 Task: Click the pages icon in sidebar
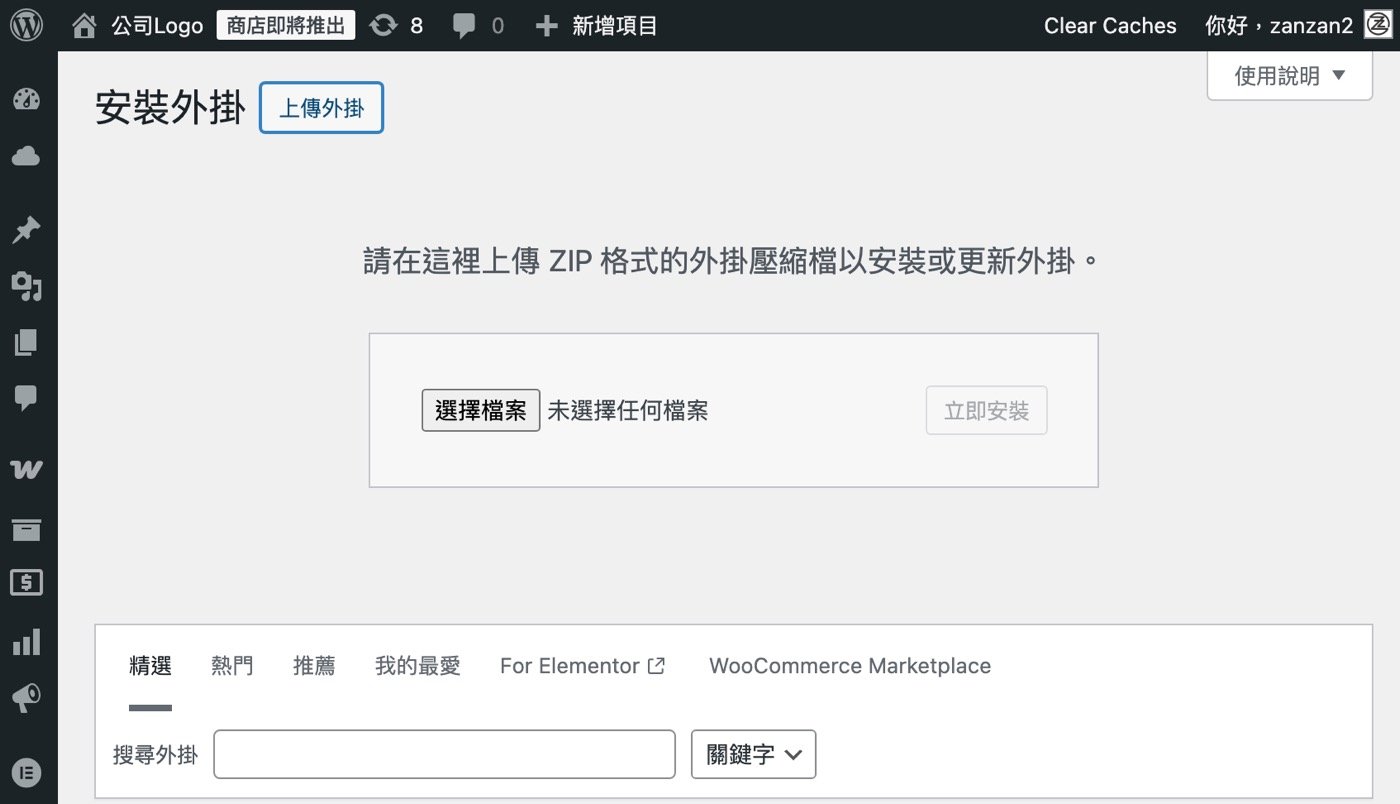(x=27, y=340)
